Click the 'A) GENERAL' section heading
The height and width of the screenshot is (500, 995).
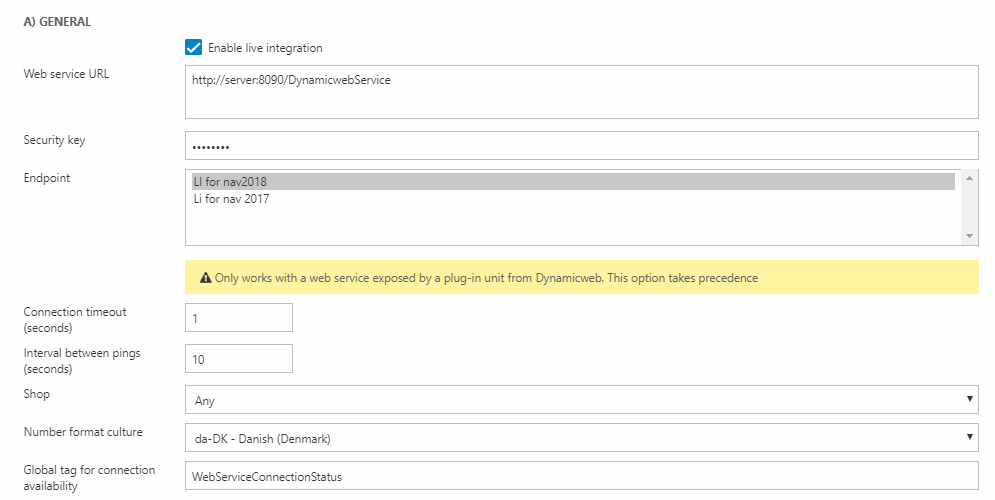click(x=57, y=21)
